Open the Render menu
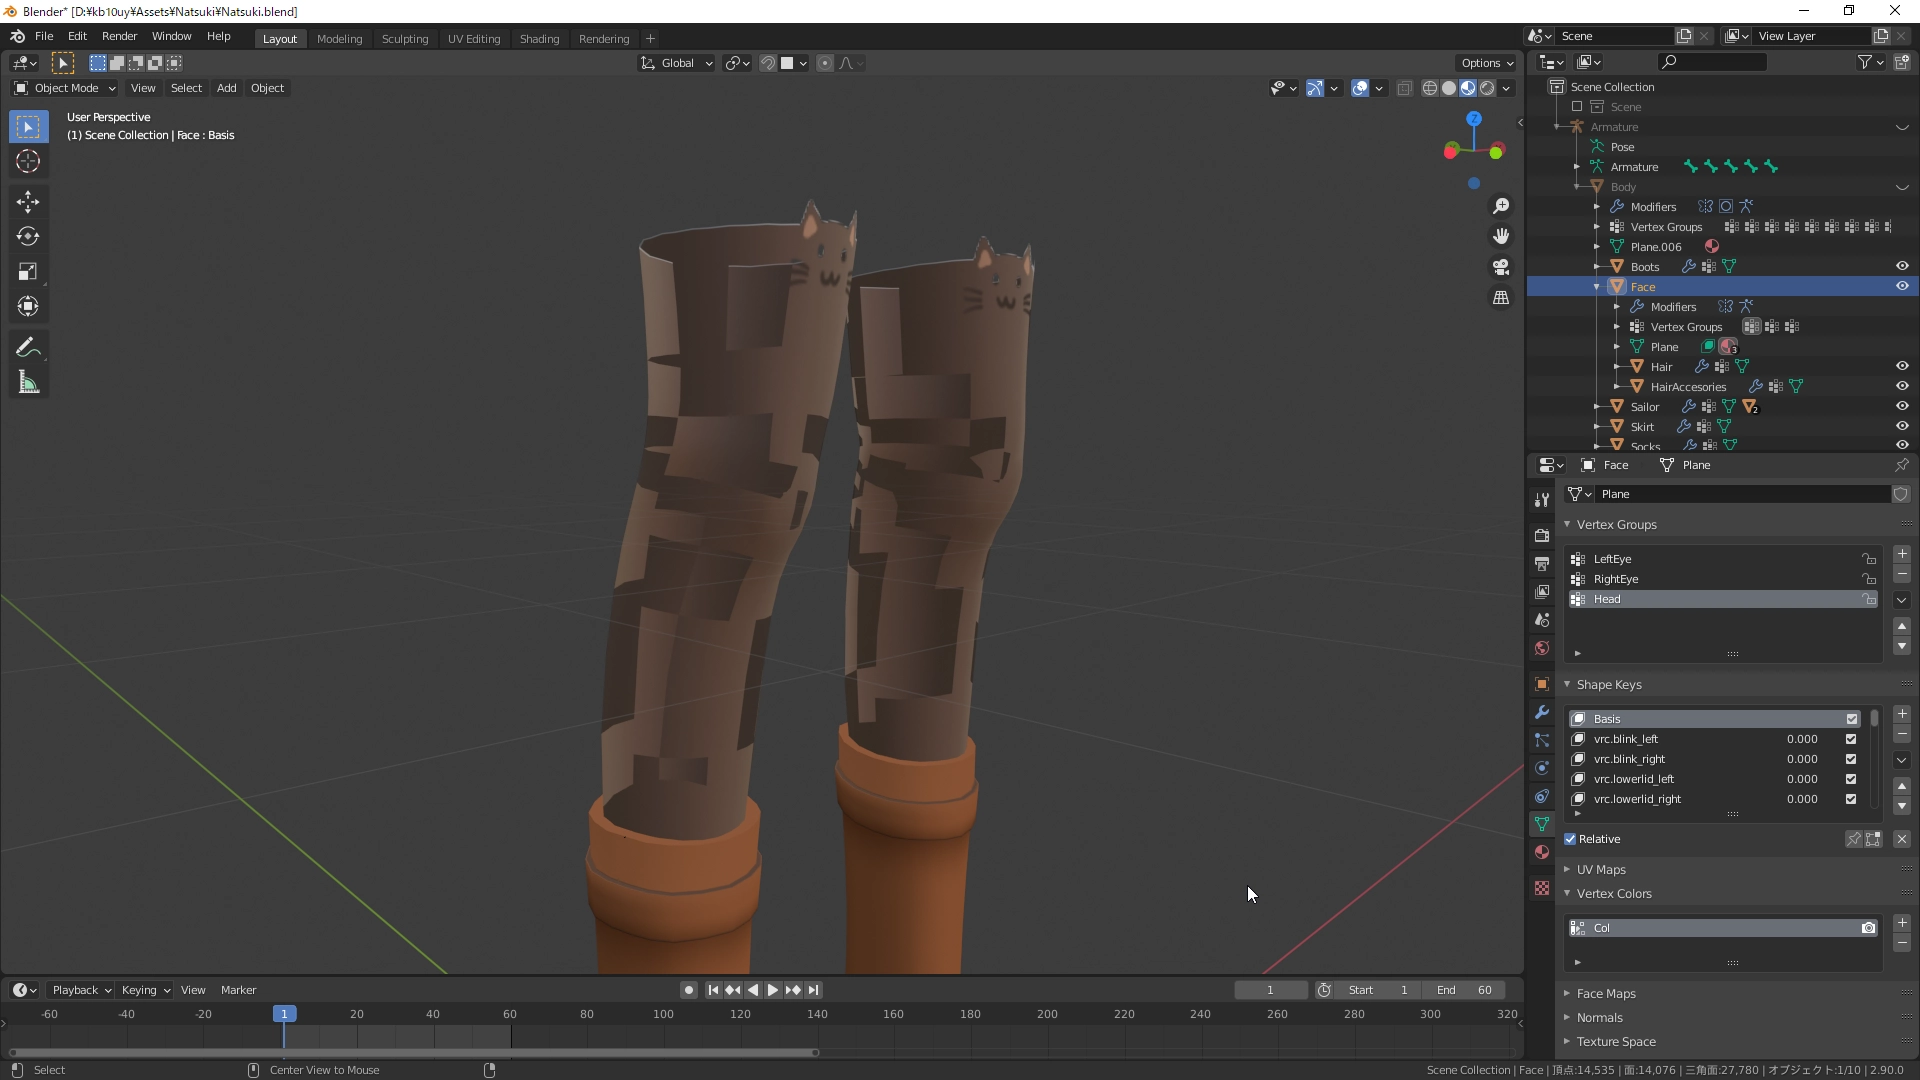This screenshot has height=1080, width=1920. click(x=119, y=36)
